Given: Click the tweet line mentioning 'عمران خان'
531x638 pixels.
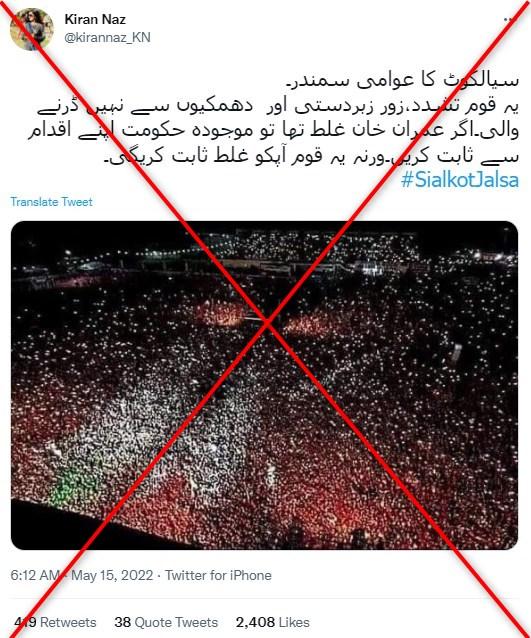Looking at the screenshot, I should pyautogui.click(x=273, y=131).
